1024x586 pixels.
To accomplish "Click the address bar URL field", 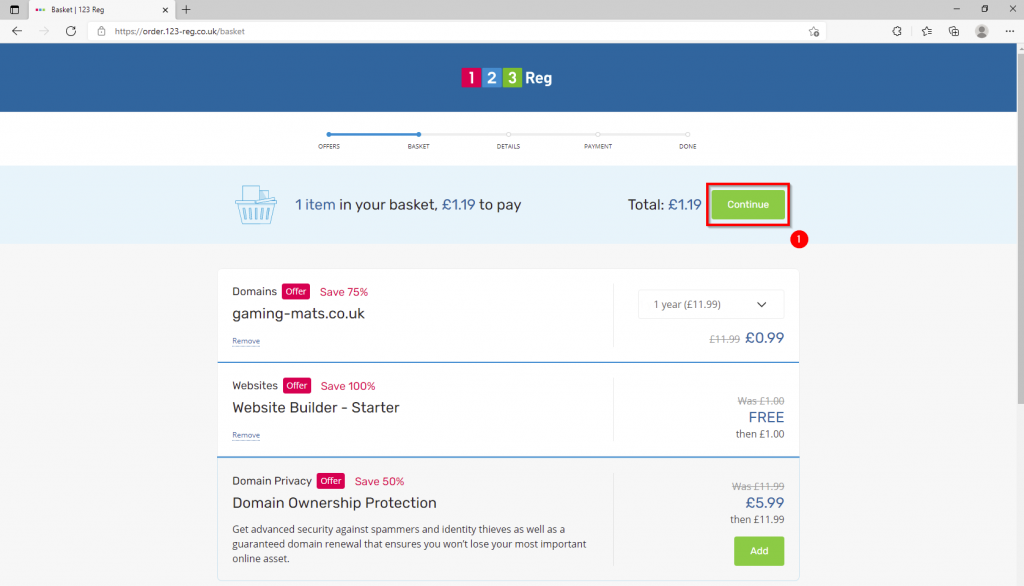I will tap(457, 31).
